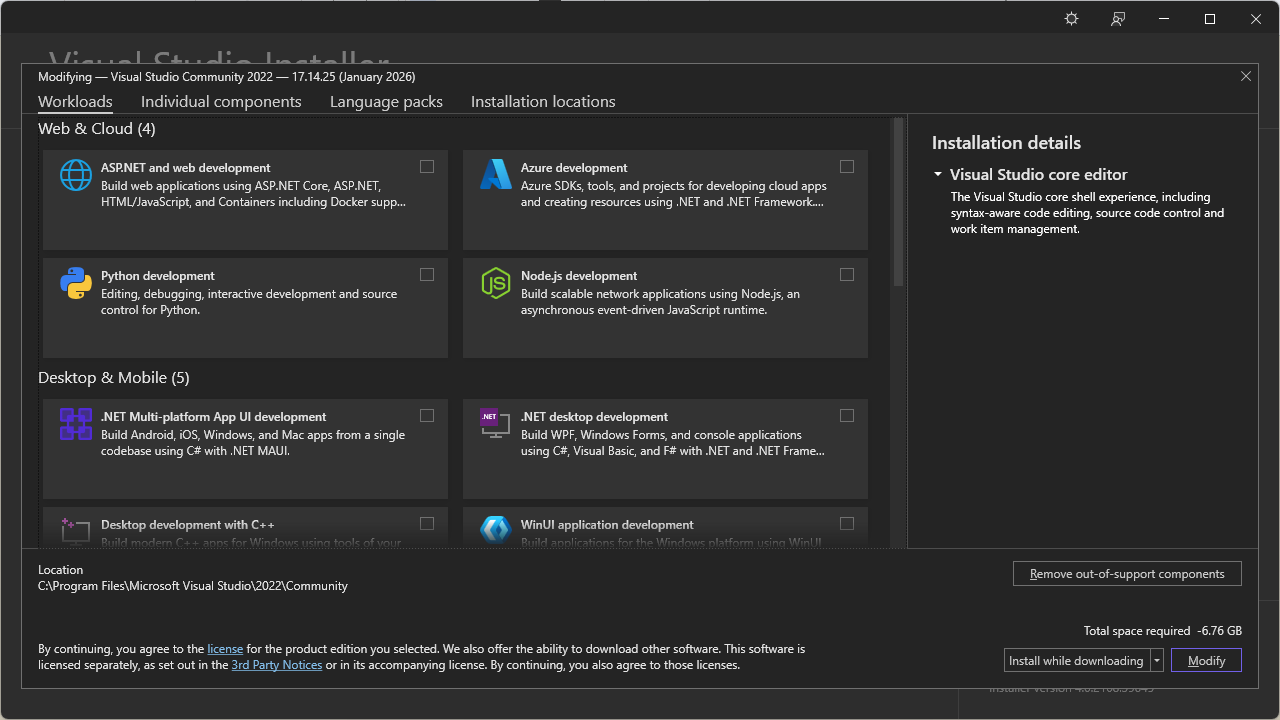Viewport: 1280px width, 720px height.
Task: Click the Web & Cloud (4) heading
Action: coord(97,129)
